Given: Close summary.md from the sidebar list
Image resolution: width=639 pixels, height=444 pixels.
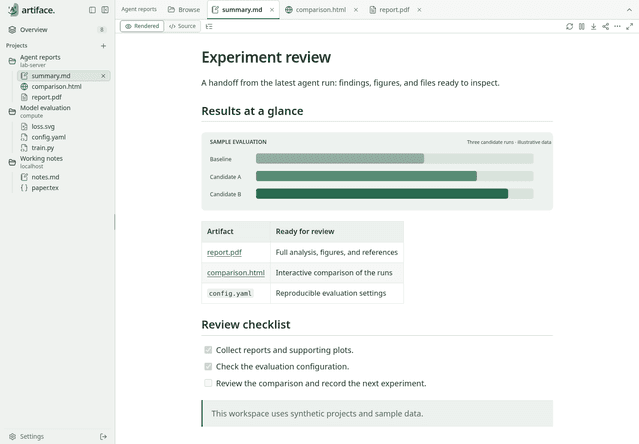Looking at the screenshot, I should (103, 76).
